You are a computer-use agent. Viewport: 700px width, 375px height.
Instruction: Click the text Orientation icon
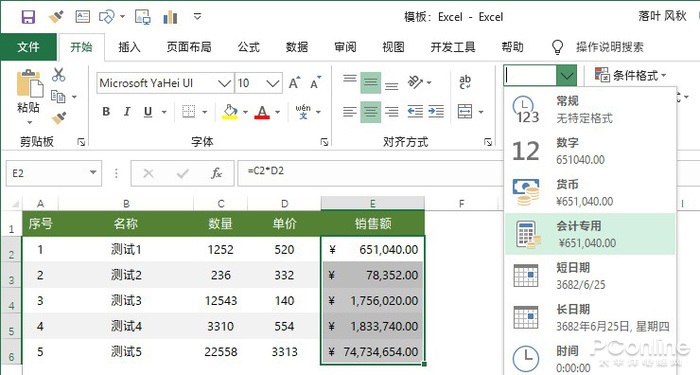point(416,83)
